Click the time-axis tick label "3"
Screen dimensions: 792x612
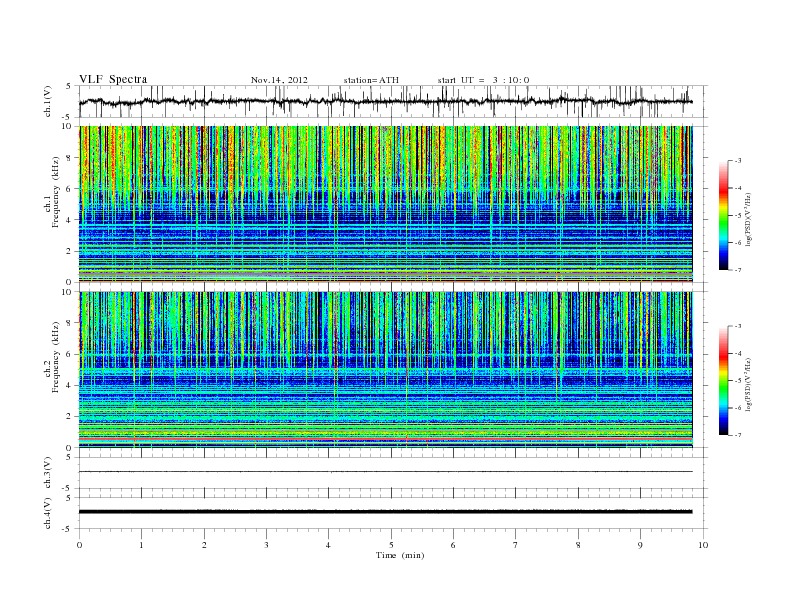(x=267, y=545)
